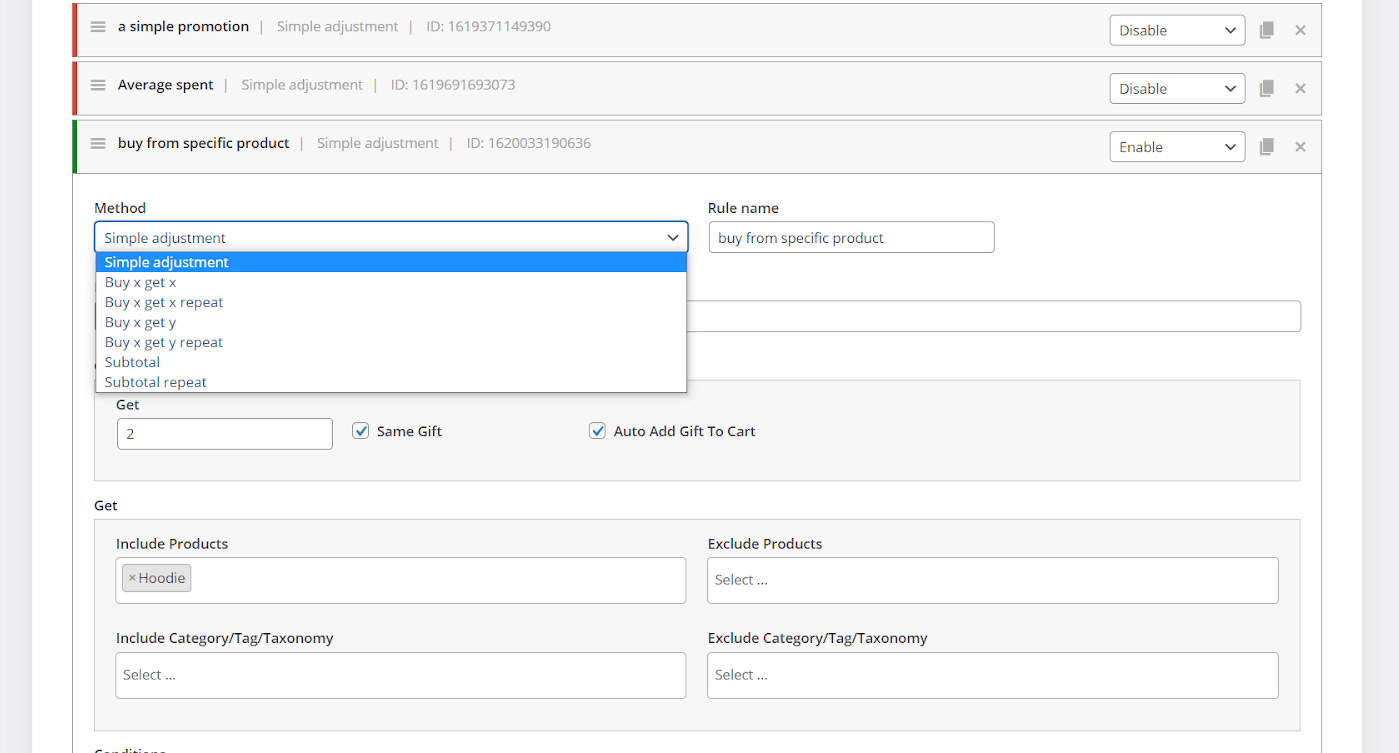Focus the Get quantity input field

tap(225, 434)
